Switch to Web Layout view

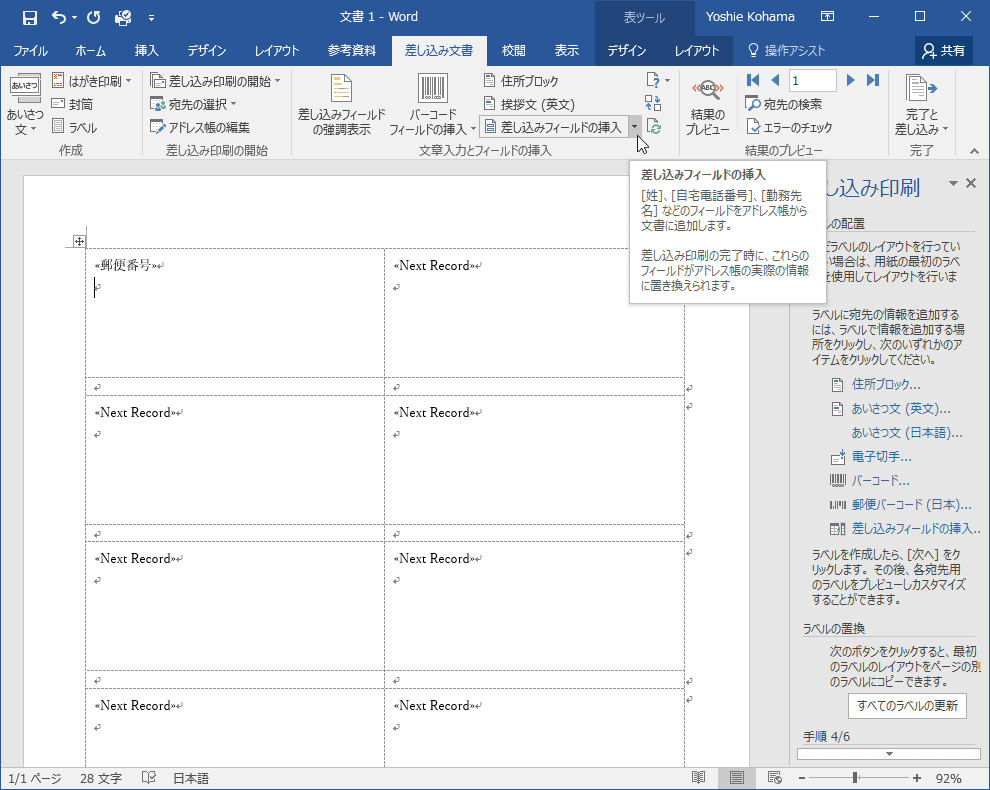[775, 778]
